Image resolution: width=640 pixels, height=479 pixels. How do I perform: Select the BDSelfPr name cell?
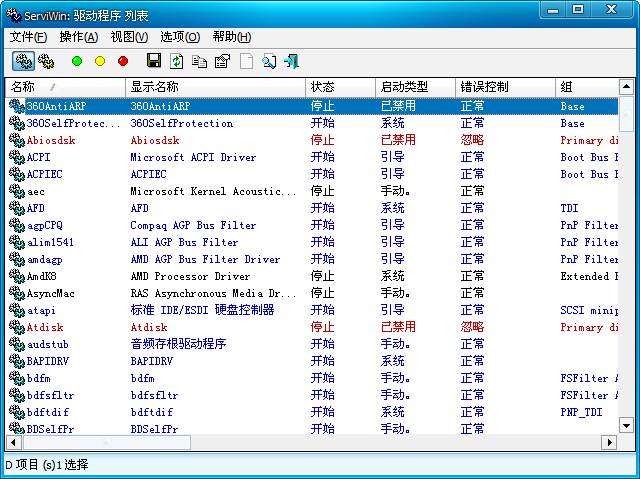coord(50,429)
